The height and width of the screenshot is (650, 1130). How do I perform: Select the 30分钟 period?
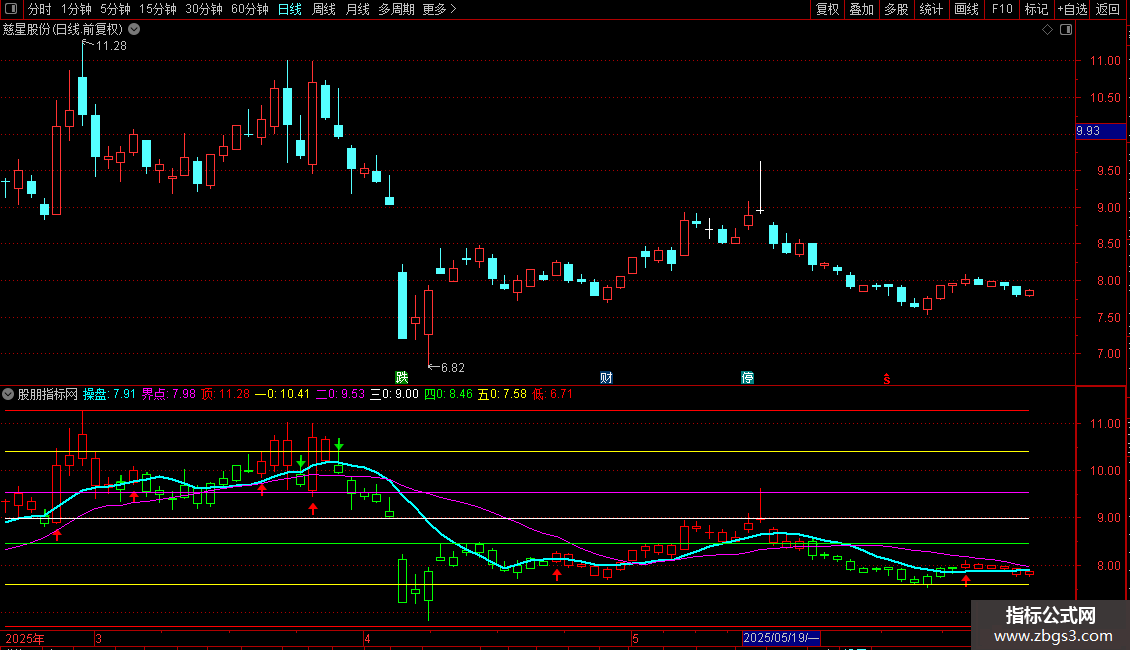pos(204,9)
